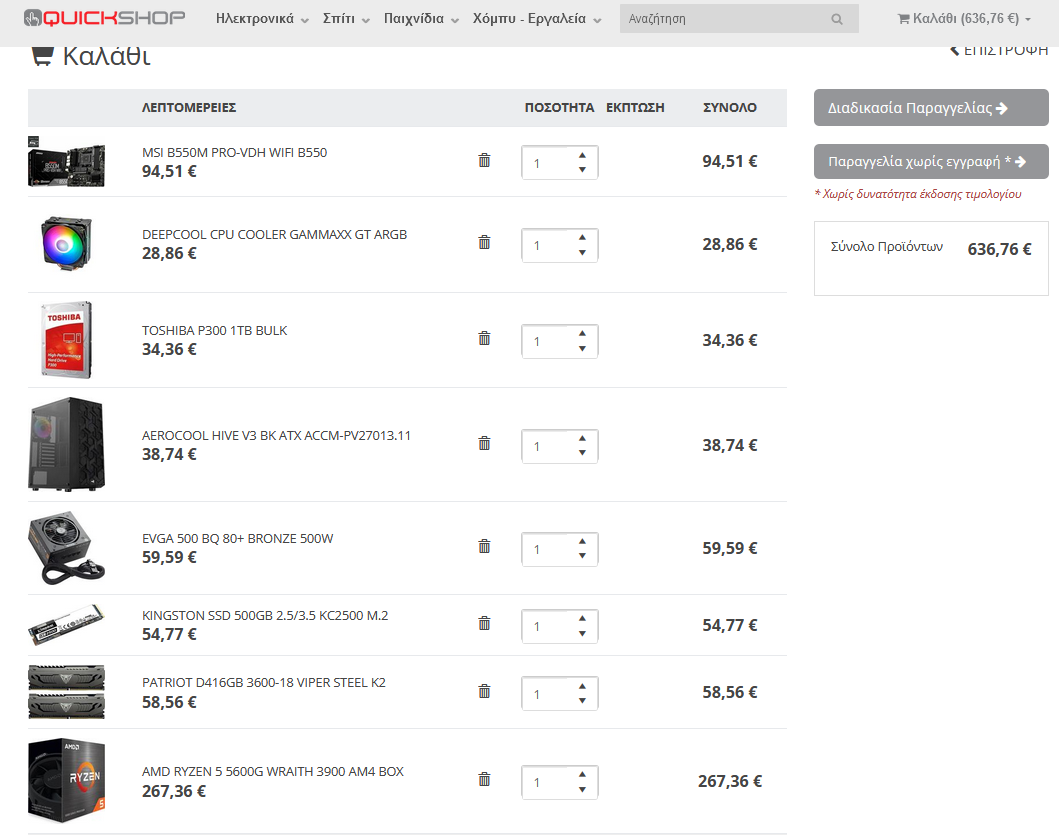This screenshot has height=835, width=1059.
Task: Click Σύνολο Προϊόντων total 636,76 €
Action: tap(999, 249)
